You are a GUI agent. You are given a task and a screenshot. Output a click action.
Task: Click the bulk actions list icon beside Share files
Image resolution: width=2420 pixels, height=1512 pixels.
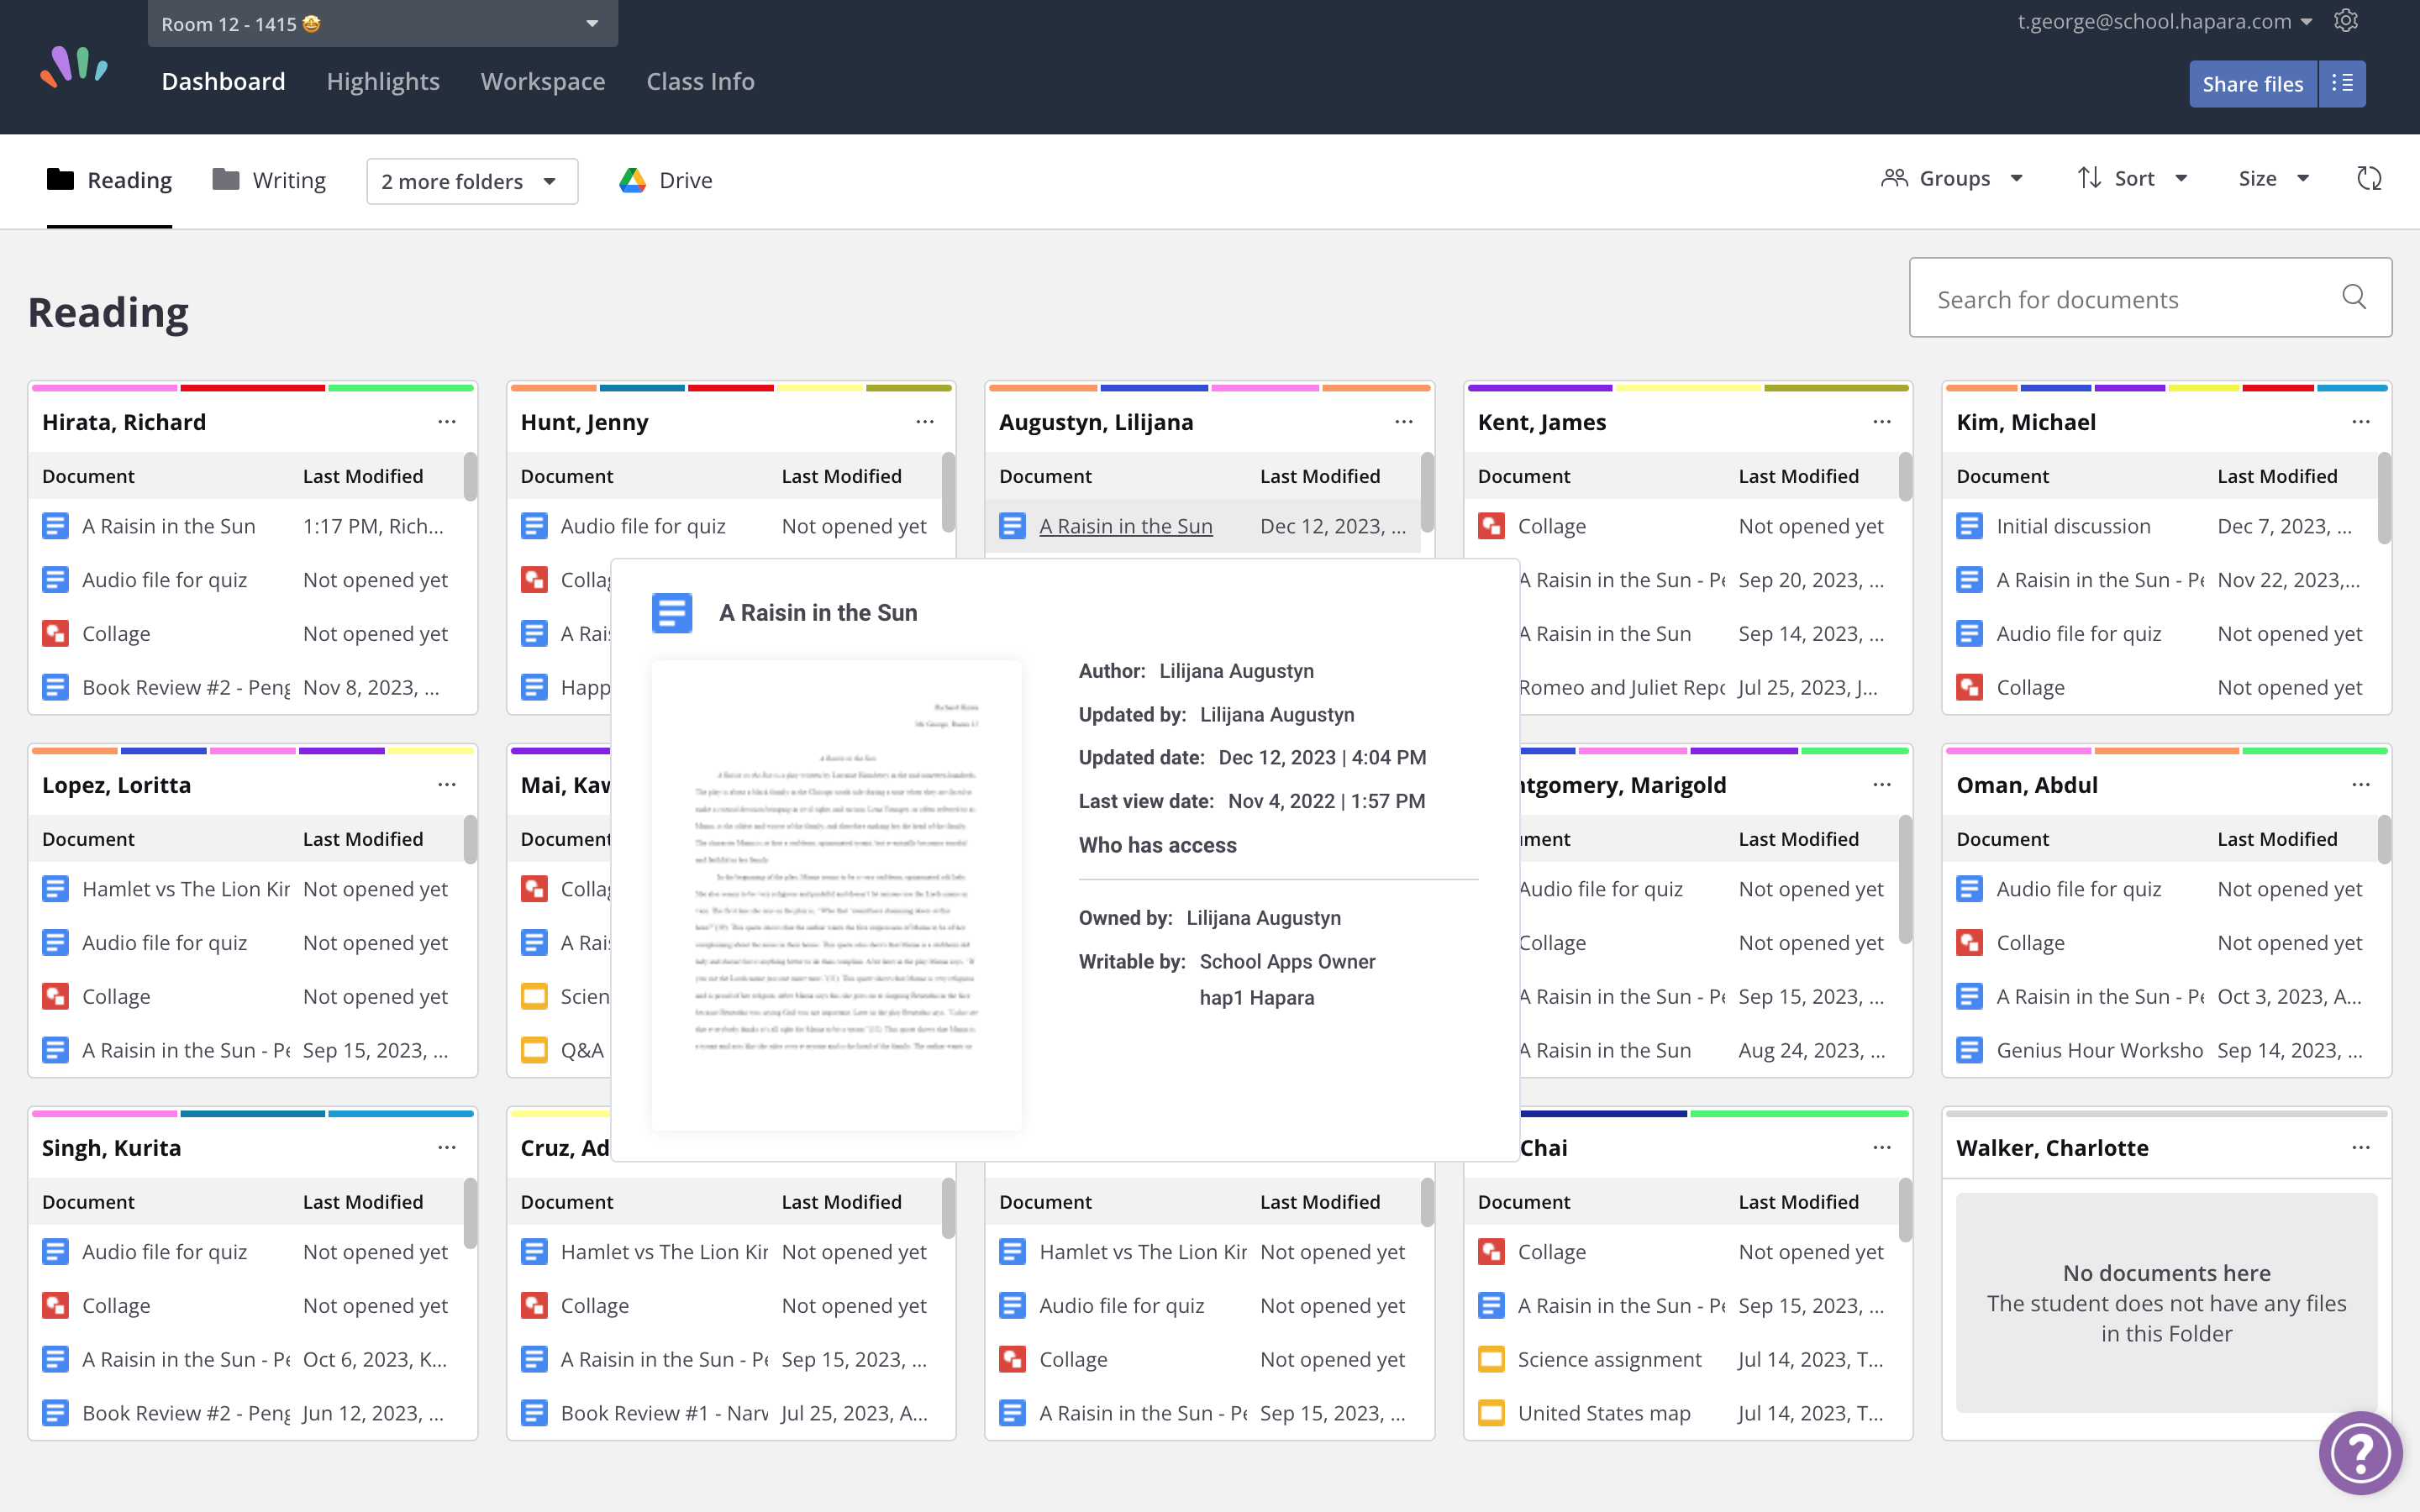tap(2341, 83)
